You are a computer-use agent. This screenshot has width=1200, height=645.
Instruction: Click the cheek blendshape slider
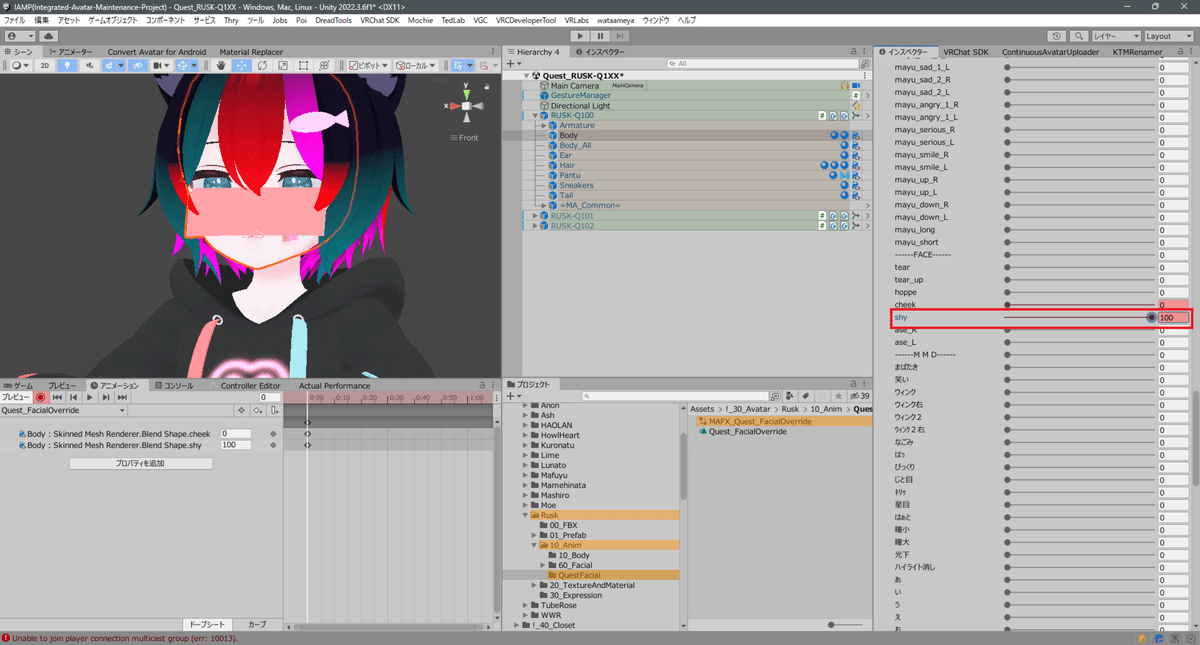coord(1080,304)
